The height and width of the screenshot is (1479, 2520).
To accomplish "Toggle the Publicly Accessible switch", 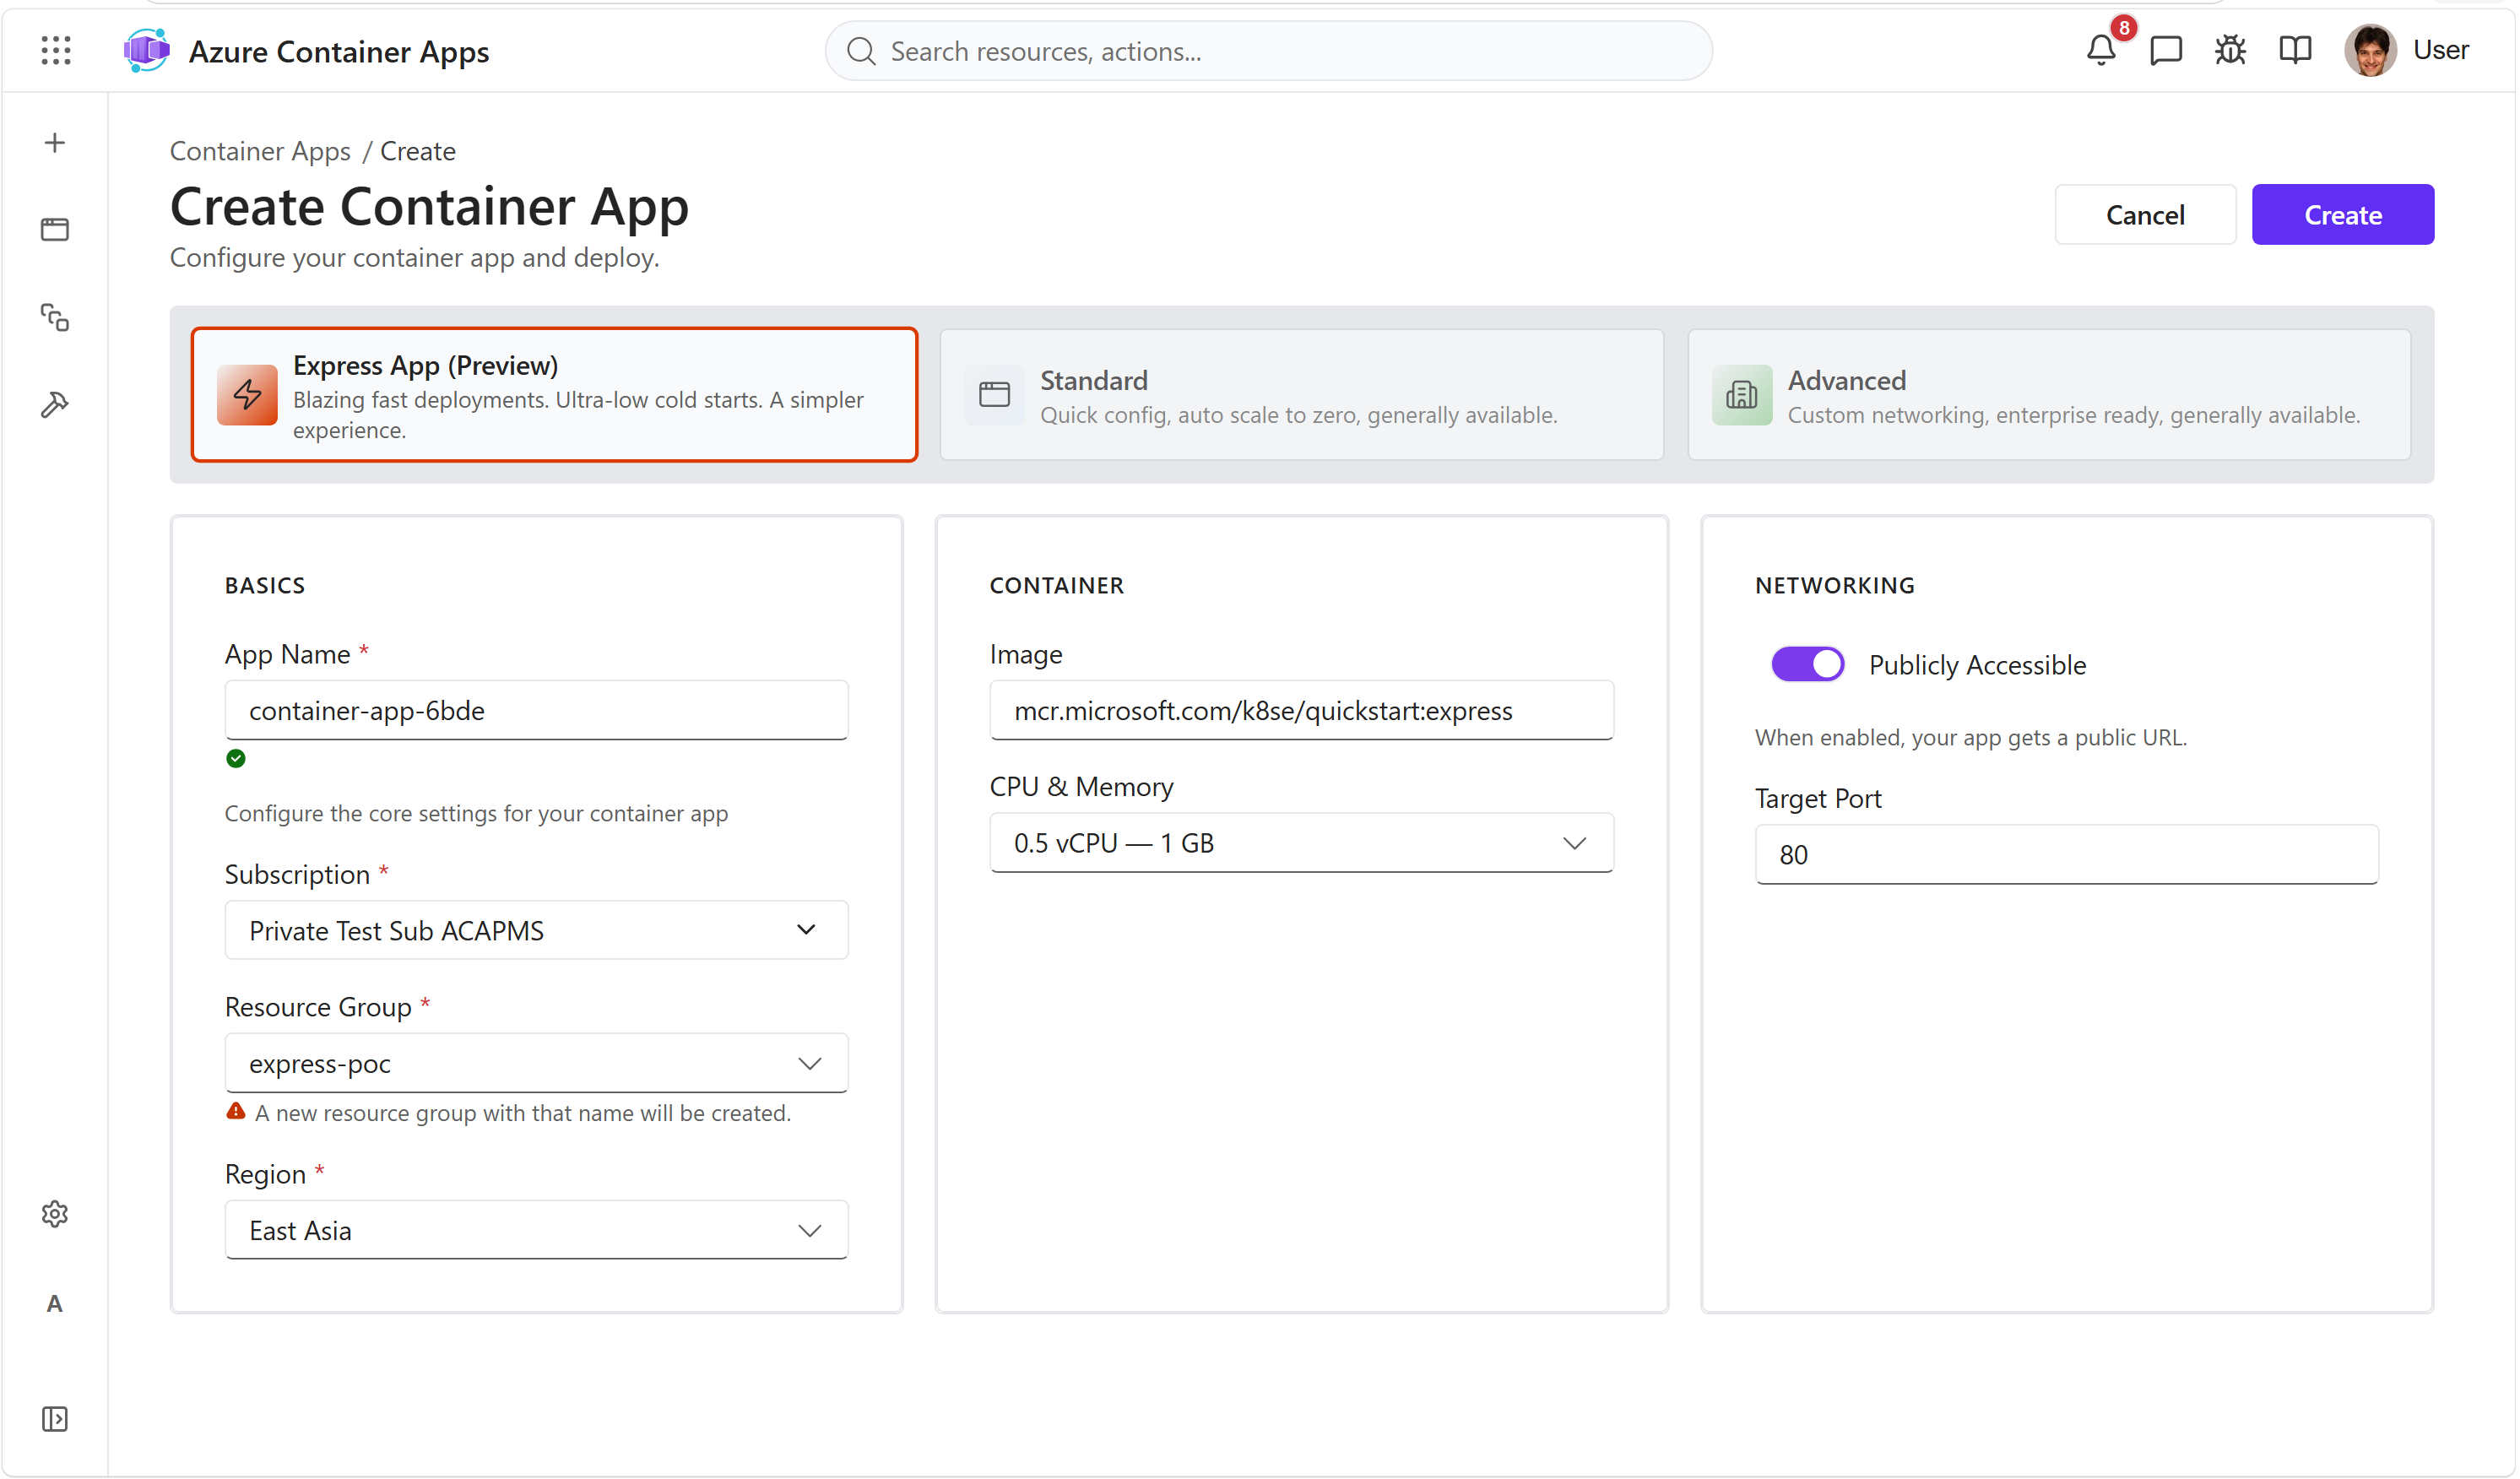I will coord(1808,665).
